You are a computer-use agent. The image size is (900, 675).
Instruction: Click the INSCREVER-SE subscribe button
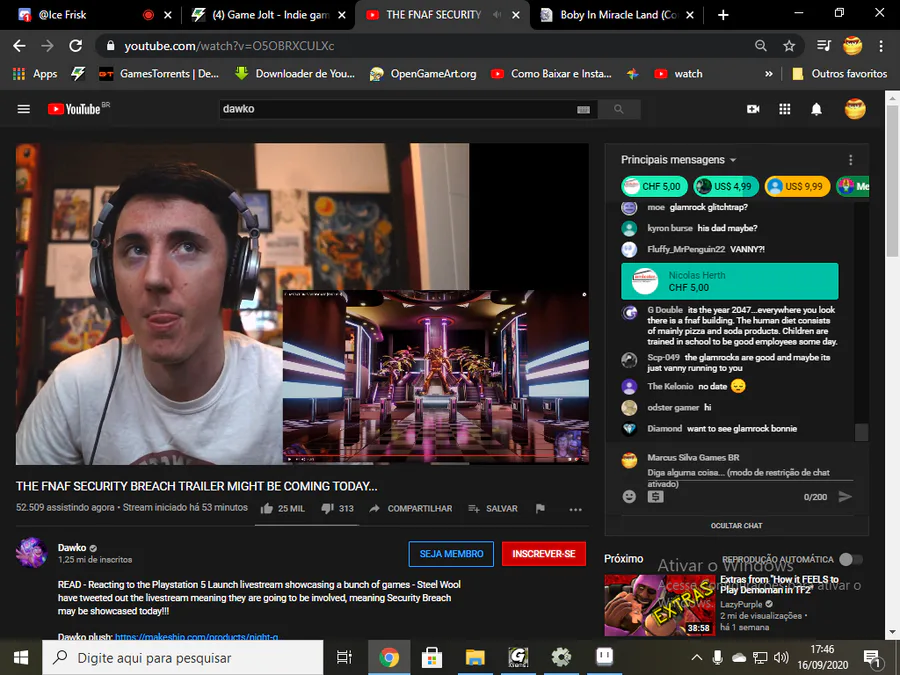click(544, 554)
